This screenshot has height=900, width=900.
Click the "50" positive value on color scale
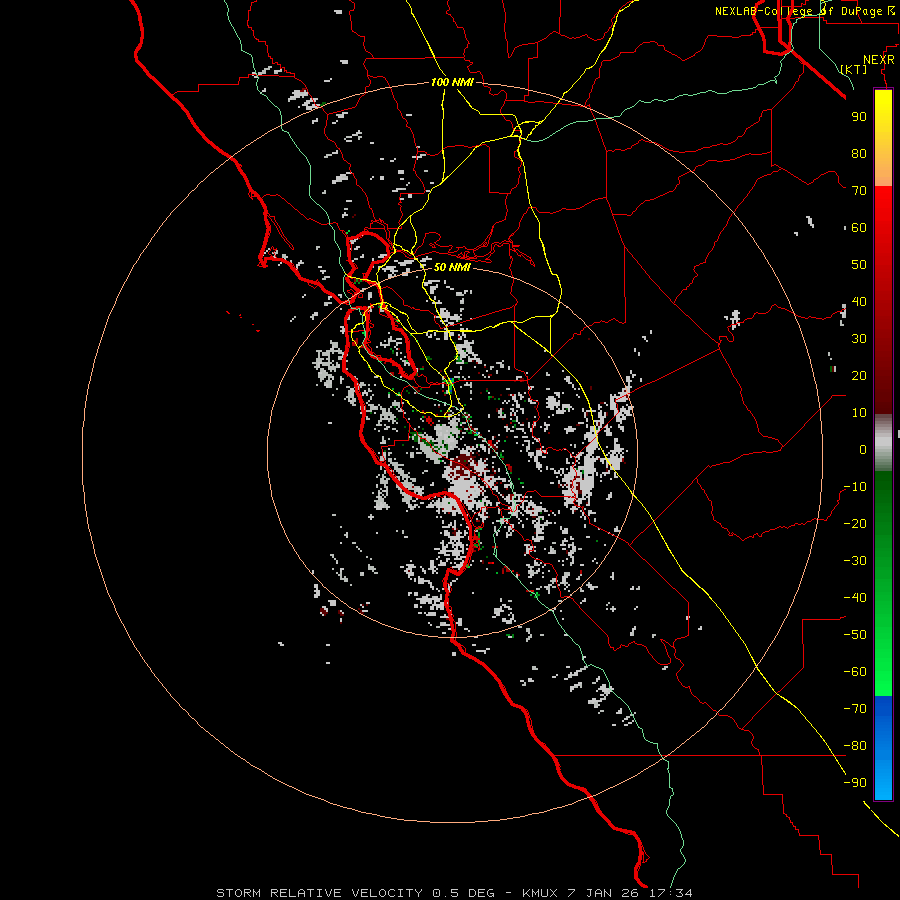point(859,265)
